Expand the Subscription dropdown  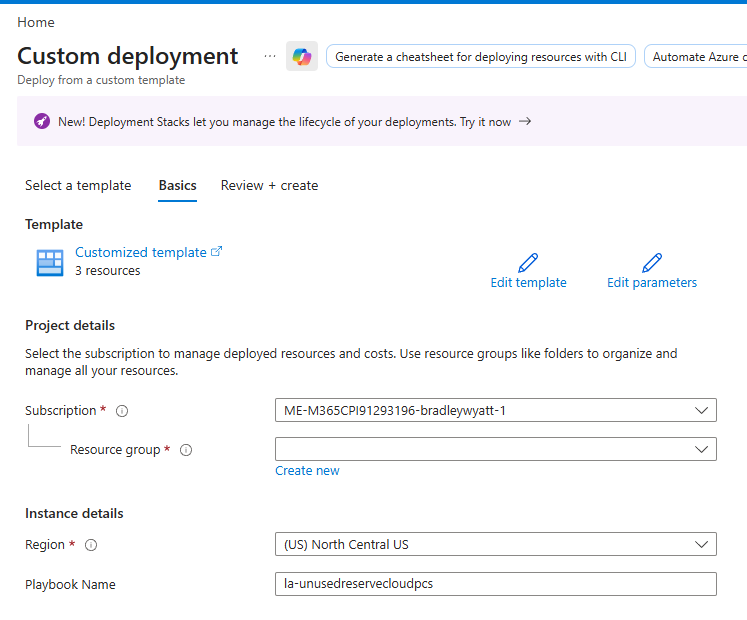point(495,410)
